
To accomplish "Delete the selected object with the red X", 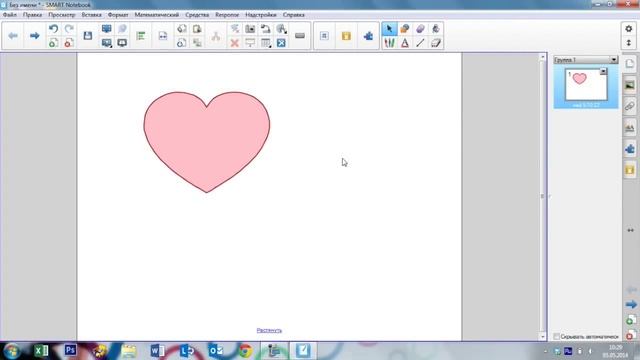I will 235,43.
